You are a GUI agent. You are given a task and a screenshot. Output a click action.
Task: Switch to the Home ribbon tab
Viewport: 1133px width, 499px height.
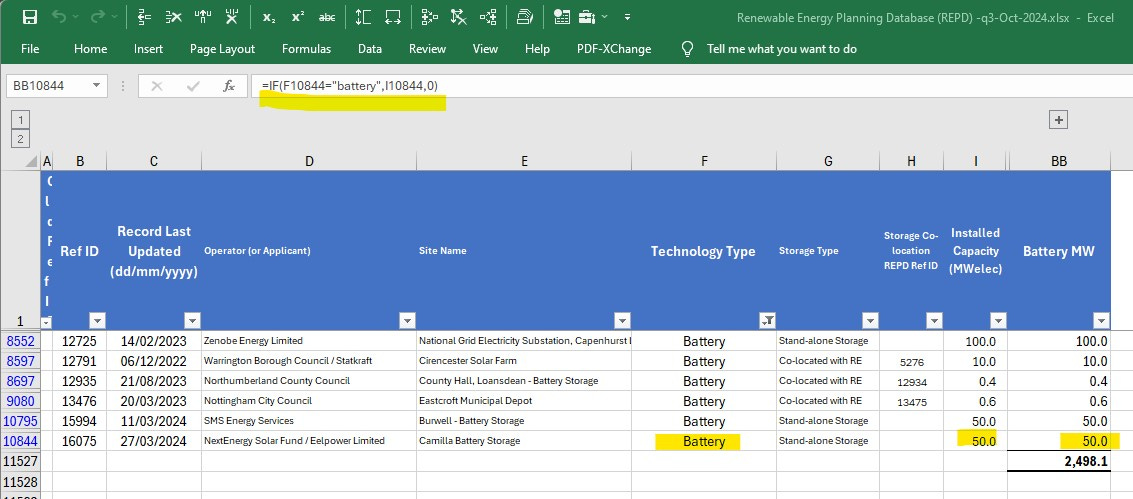point(90,48)
